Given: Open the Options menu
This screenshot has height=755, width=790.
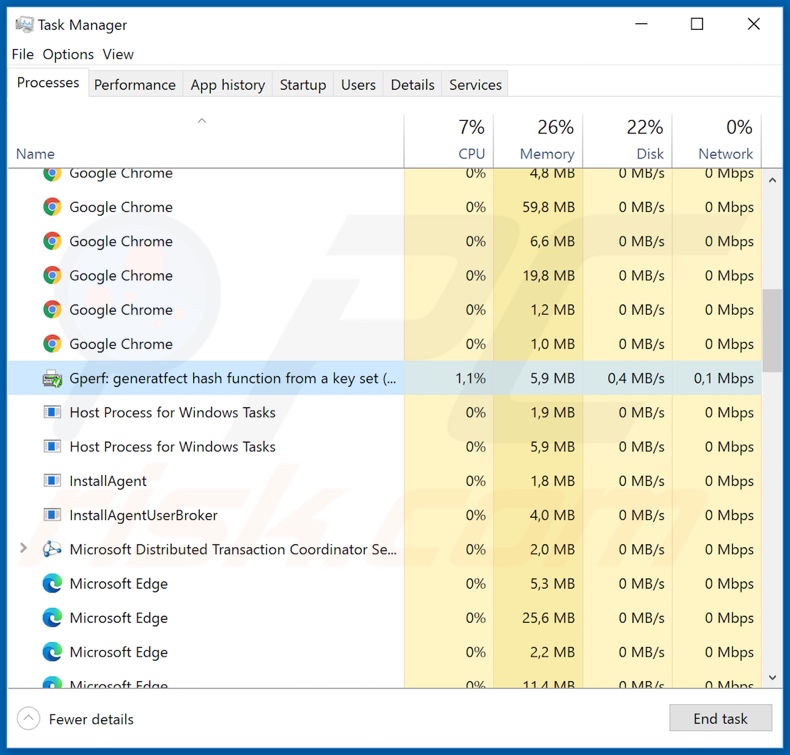Looking at the screenshot, I should click(x=68, y=54).
